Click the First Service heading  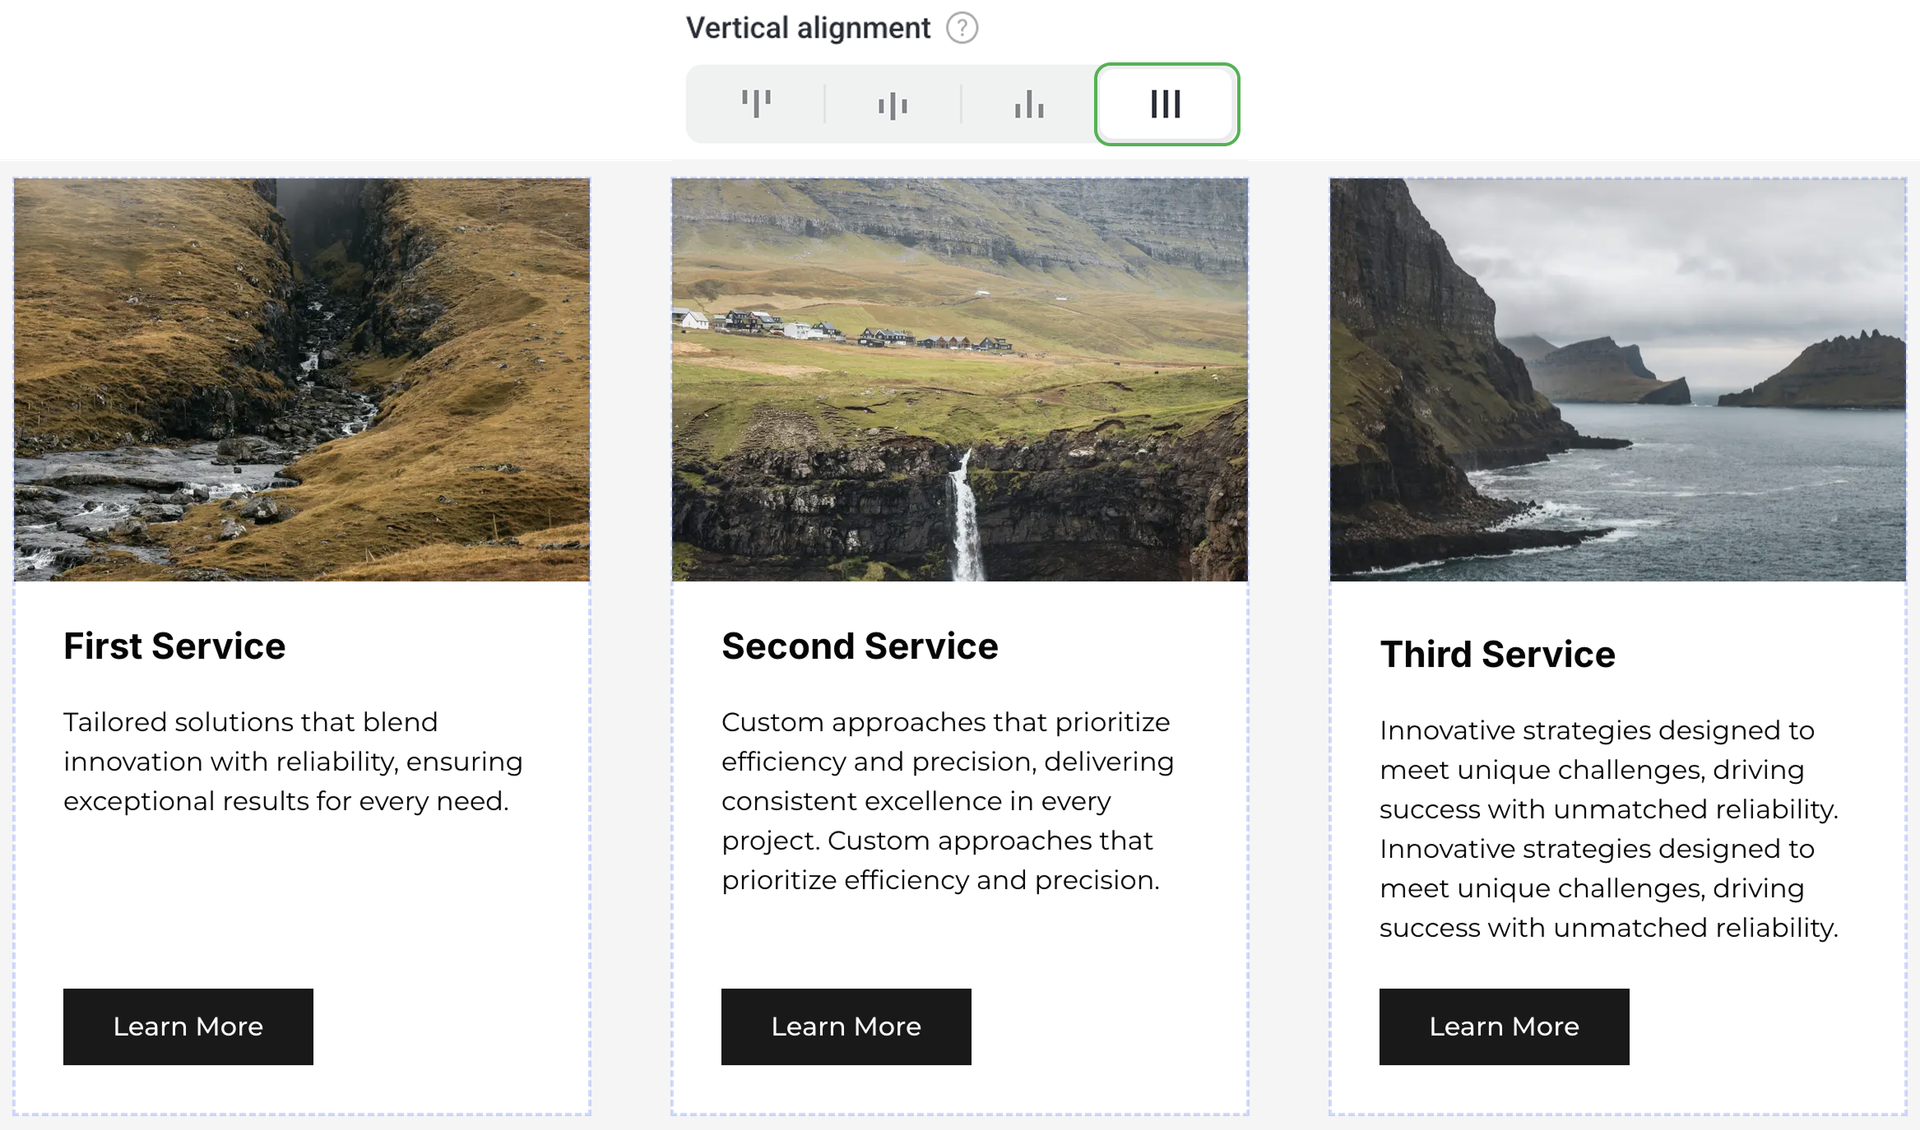pyautogui.click(x=174, y=646)
